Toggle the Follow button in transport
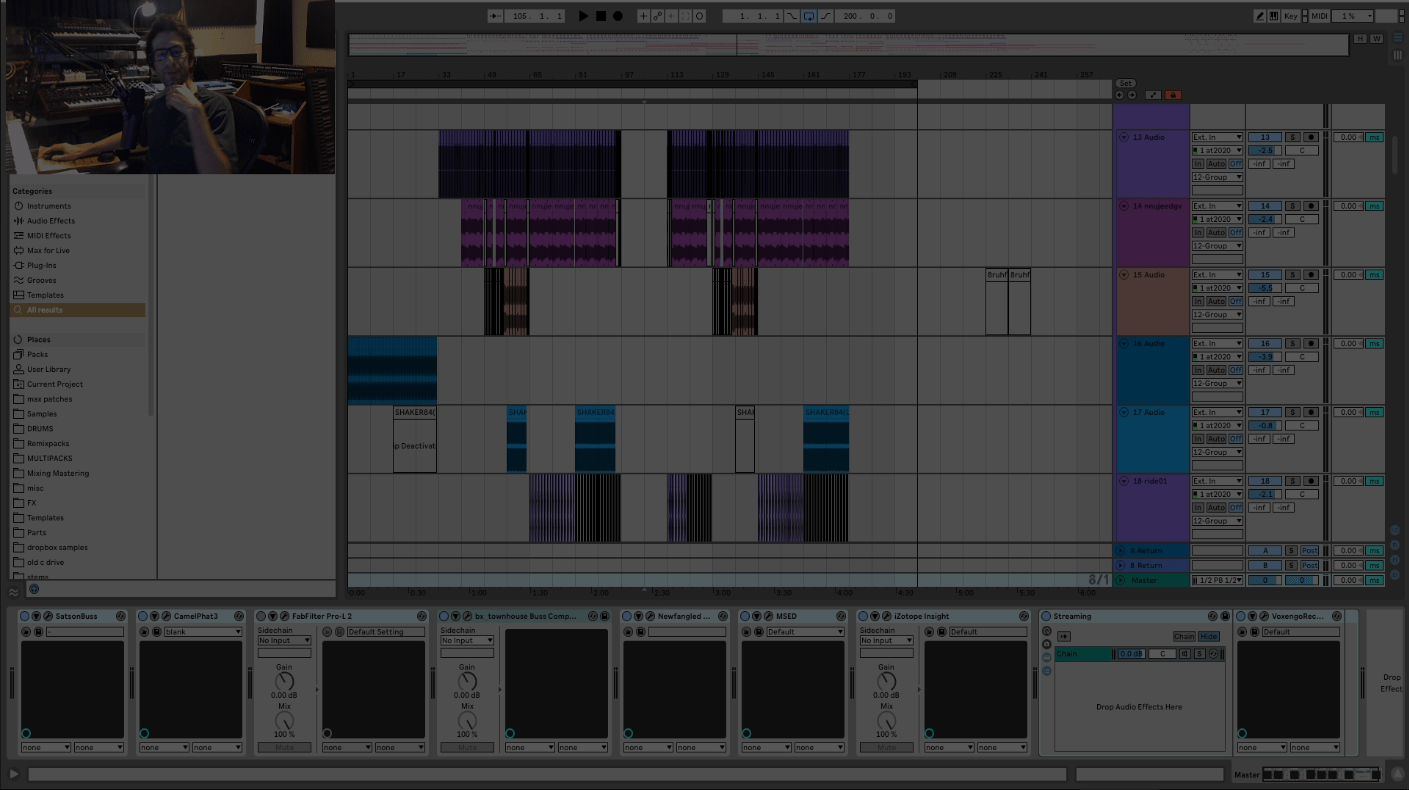The image size is (1409, 790). coord(496,16)
